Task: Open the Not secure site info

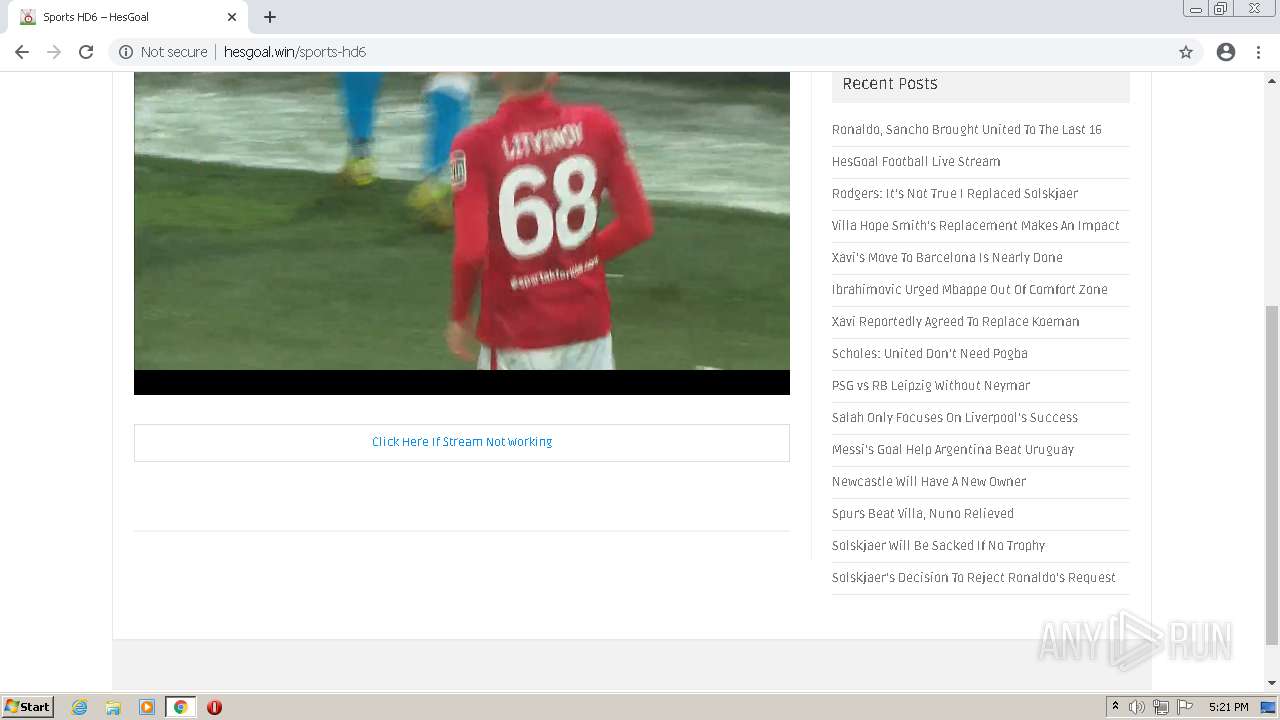Action: point(163,52)
